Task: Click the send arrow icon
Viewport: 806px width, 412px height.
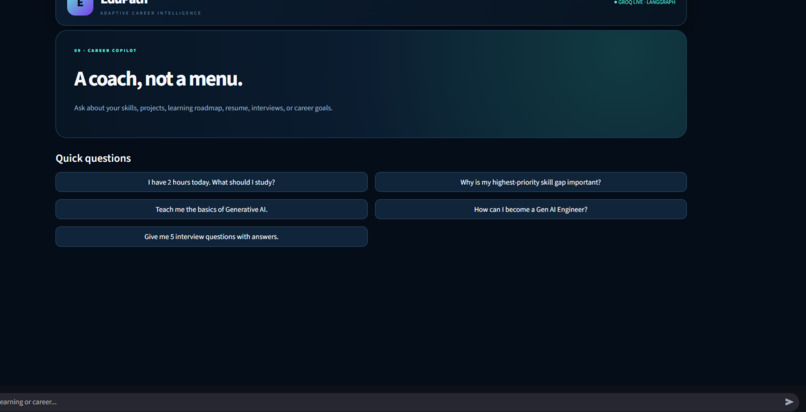Action: coord(789,402)
